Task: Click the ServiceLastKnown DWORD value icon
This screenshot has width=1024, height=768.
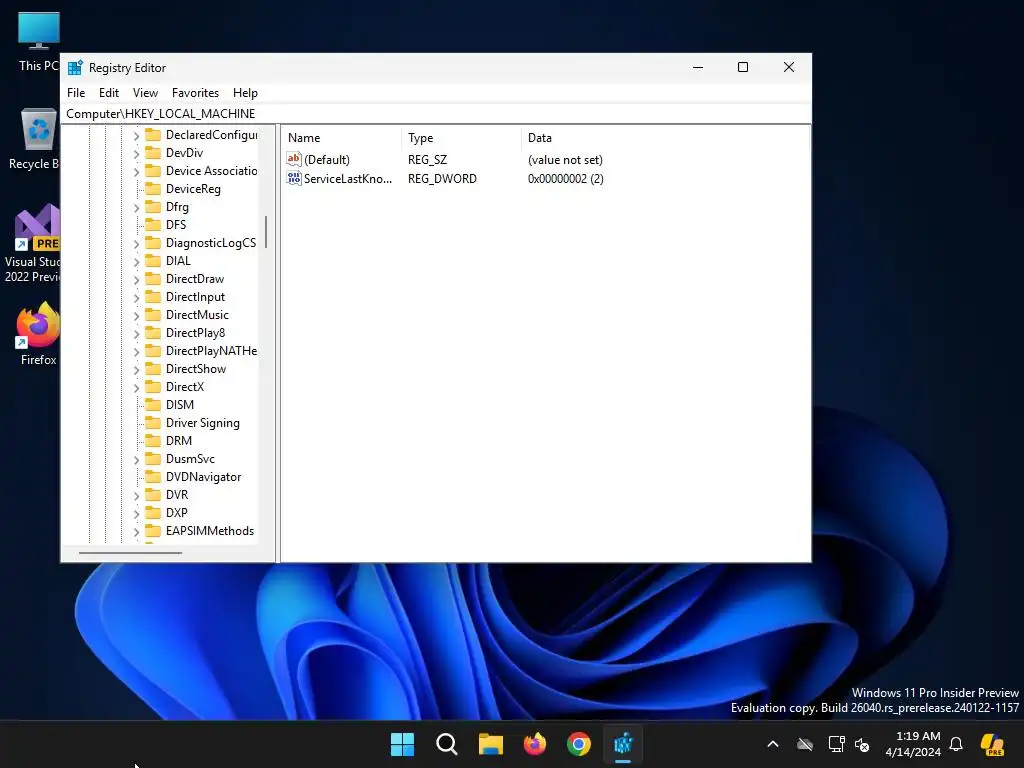Action: (294, 178)
